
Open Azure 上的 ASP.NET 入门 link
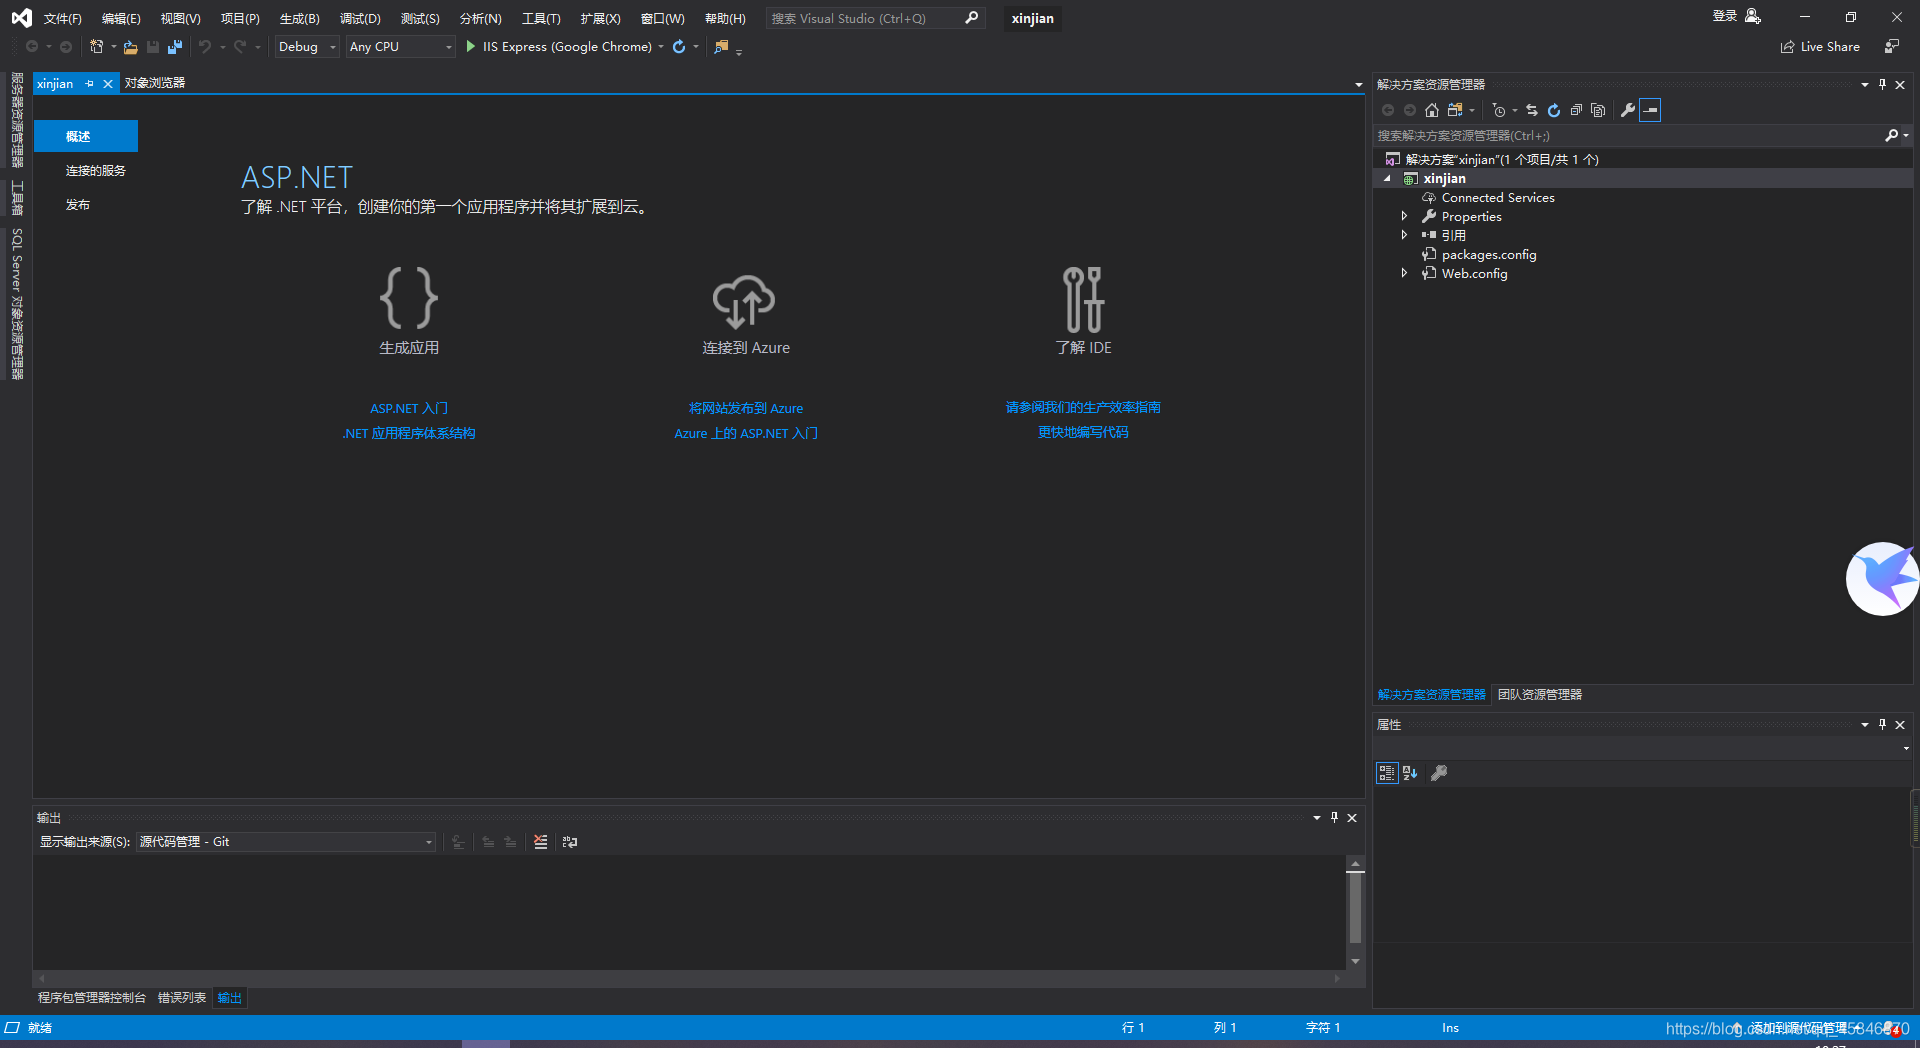(x=746, y=434)
